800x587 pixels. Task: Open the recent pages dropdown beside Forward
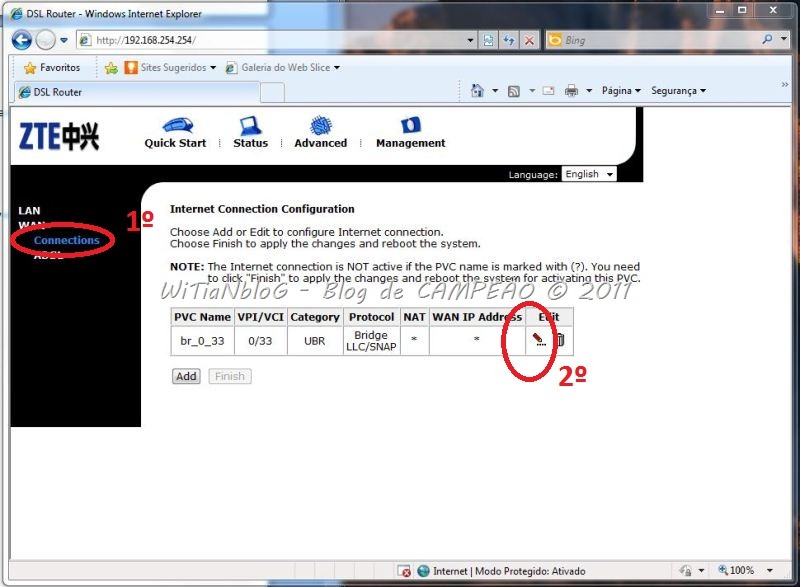point(64,40)
